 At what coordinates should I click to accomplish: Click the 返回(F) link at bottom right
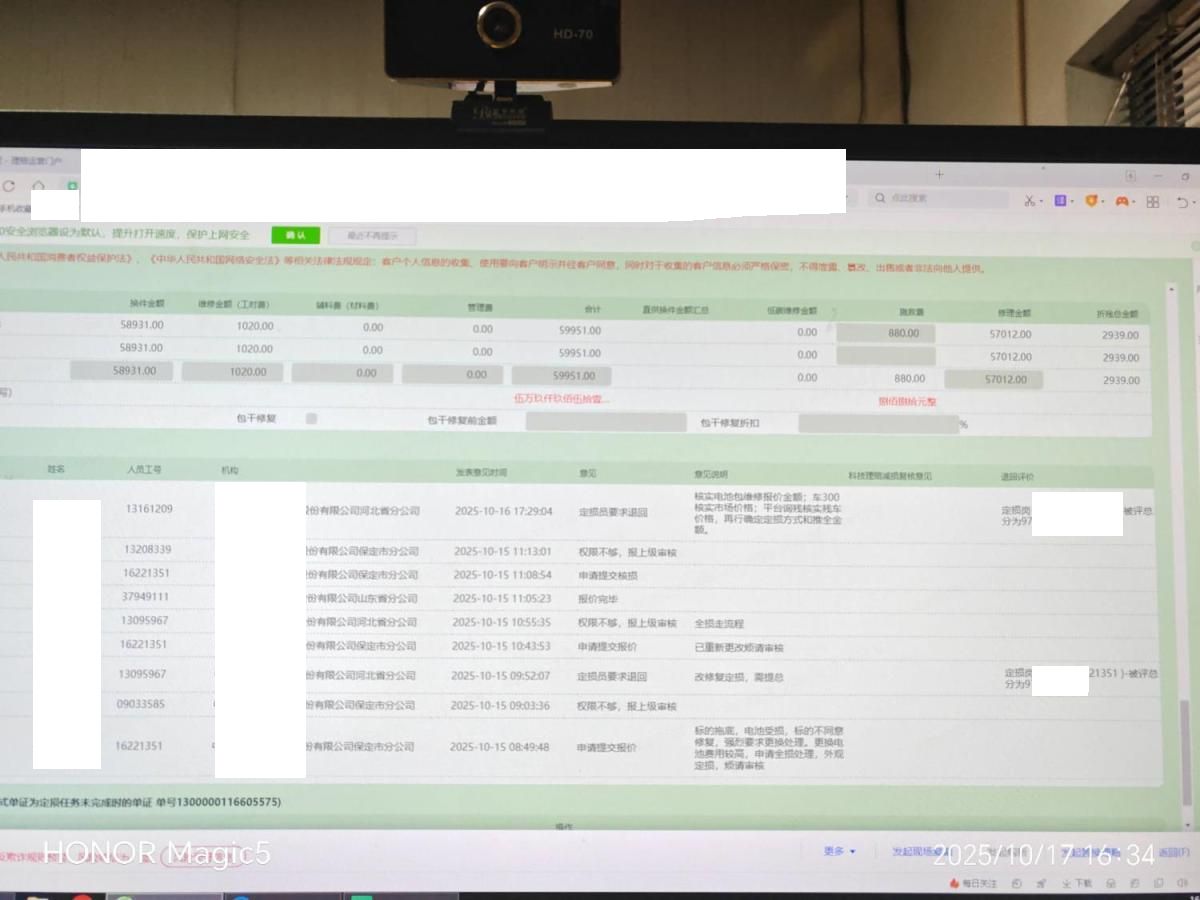[x=1174, y=853]
